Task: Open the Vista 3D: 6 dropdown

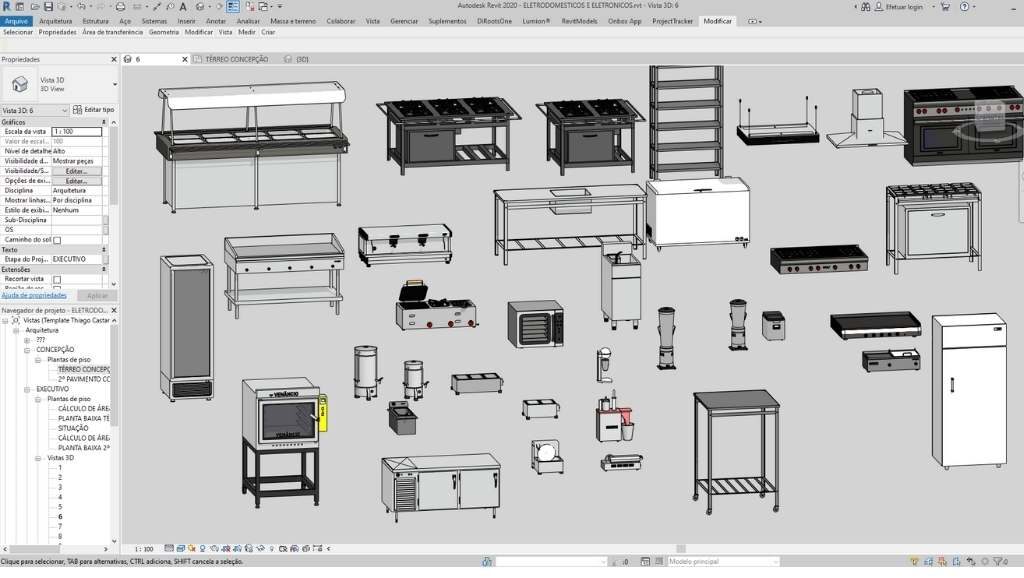Action: click(x=64, y=109)
